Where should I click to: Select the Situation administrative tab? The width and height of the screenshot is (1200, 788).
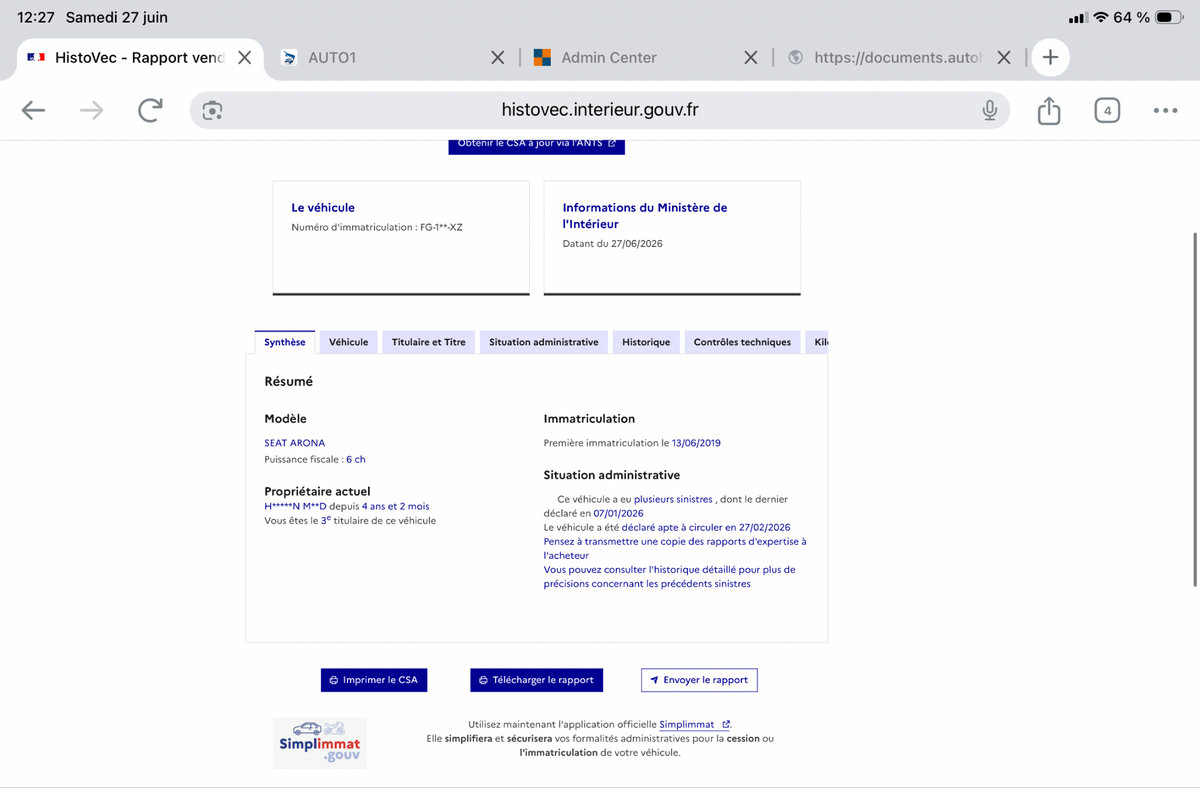coord(543,342)
